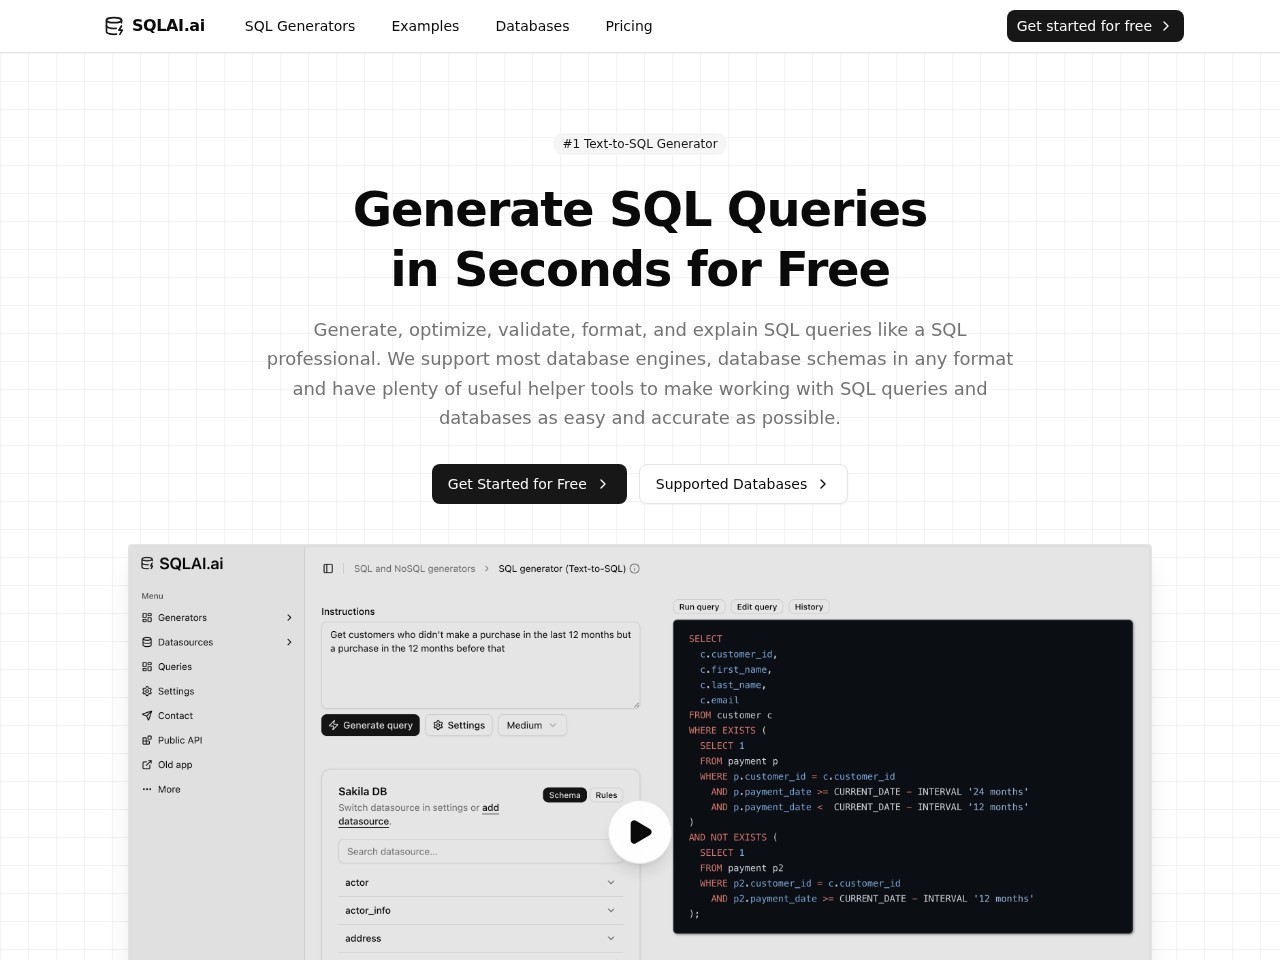Open Settings from the sidebar gear icon
Screen dimensions: 1280x960
point(147,691)
